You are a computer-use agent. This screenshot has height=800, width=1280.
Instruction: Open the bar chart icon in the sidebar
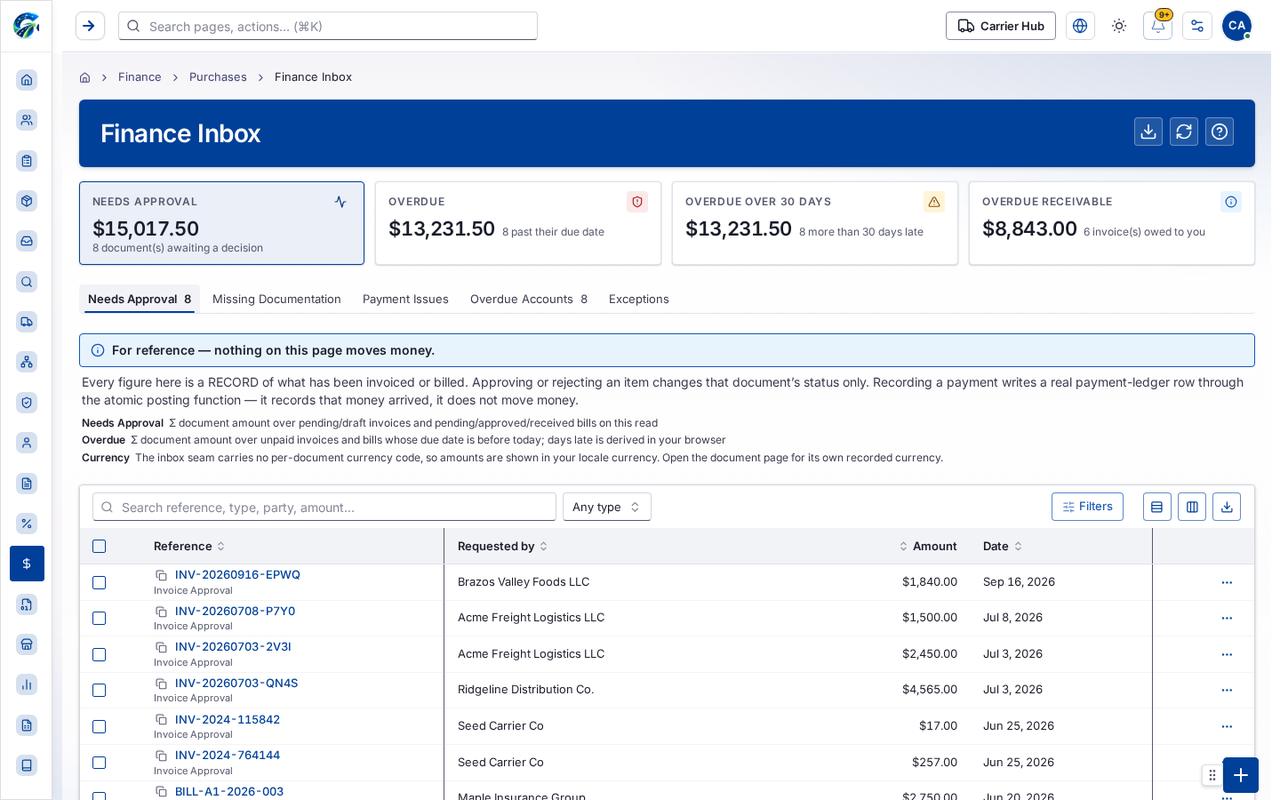click(27, 684)
